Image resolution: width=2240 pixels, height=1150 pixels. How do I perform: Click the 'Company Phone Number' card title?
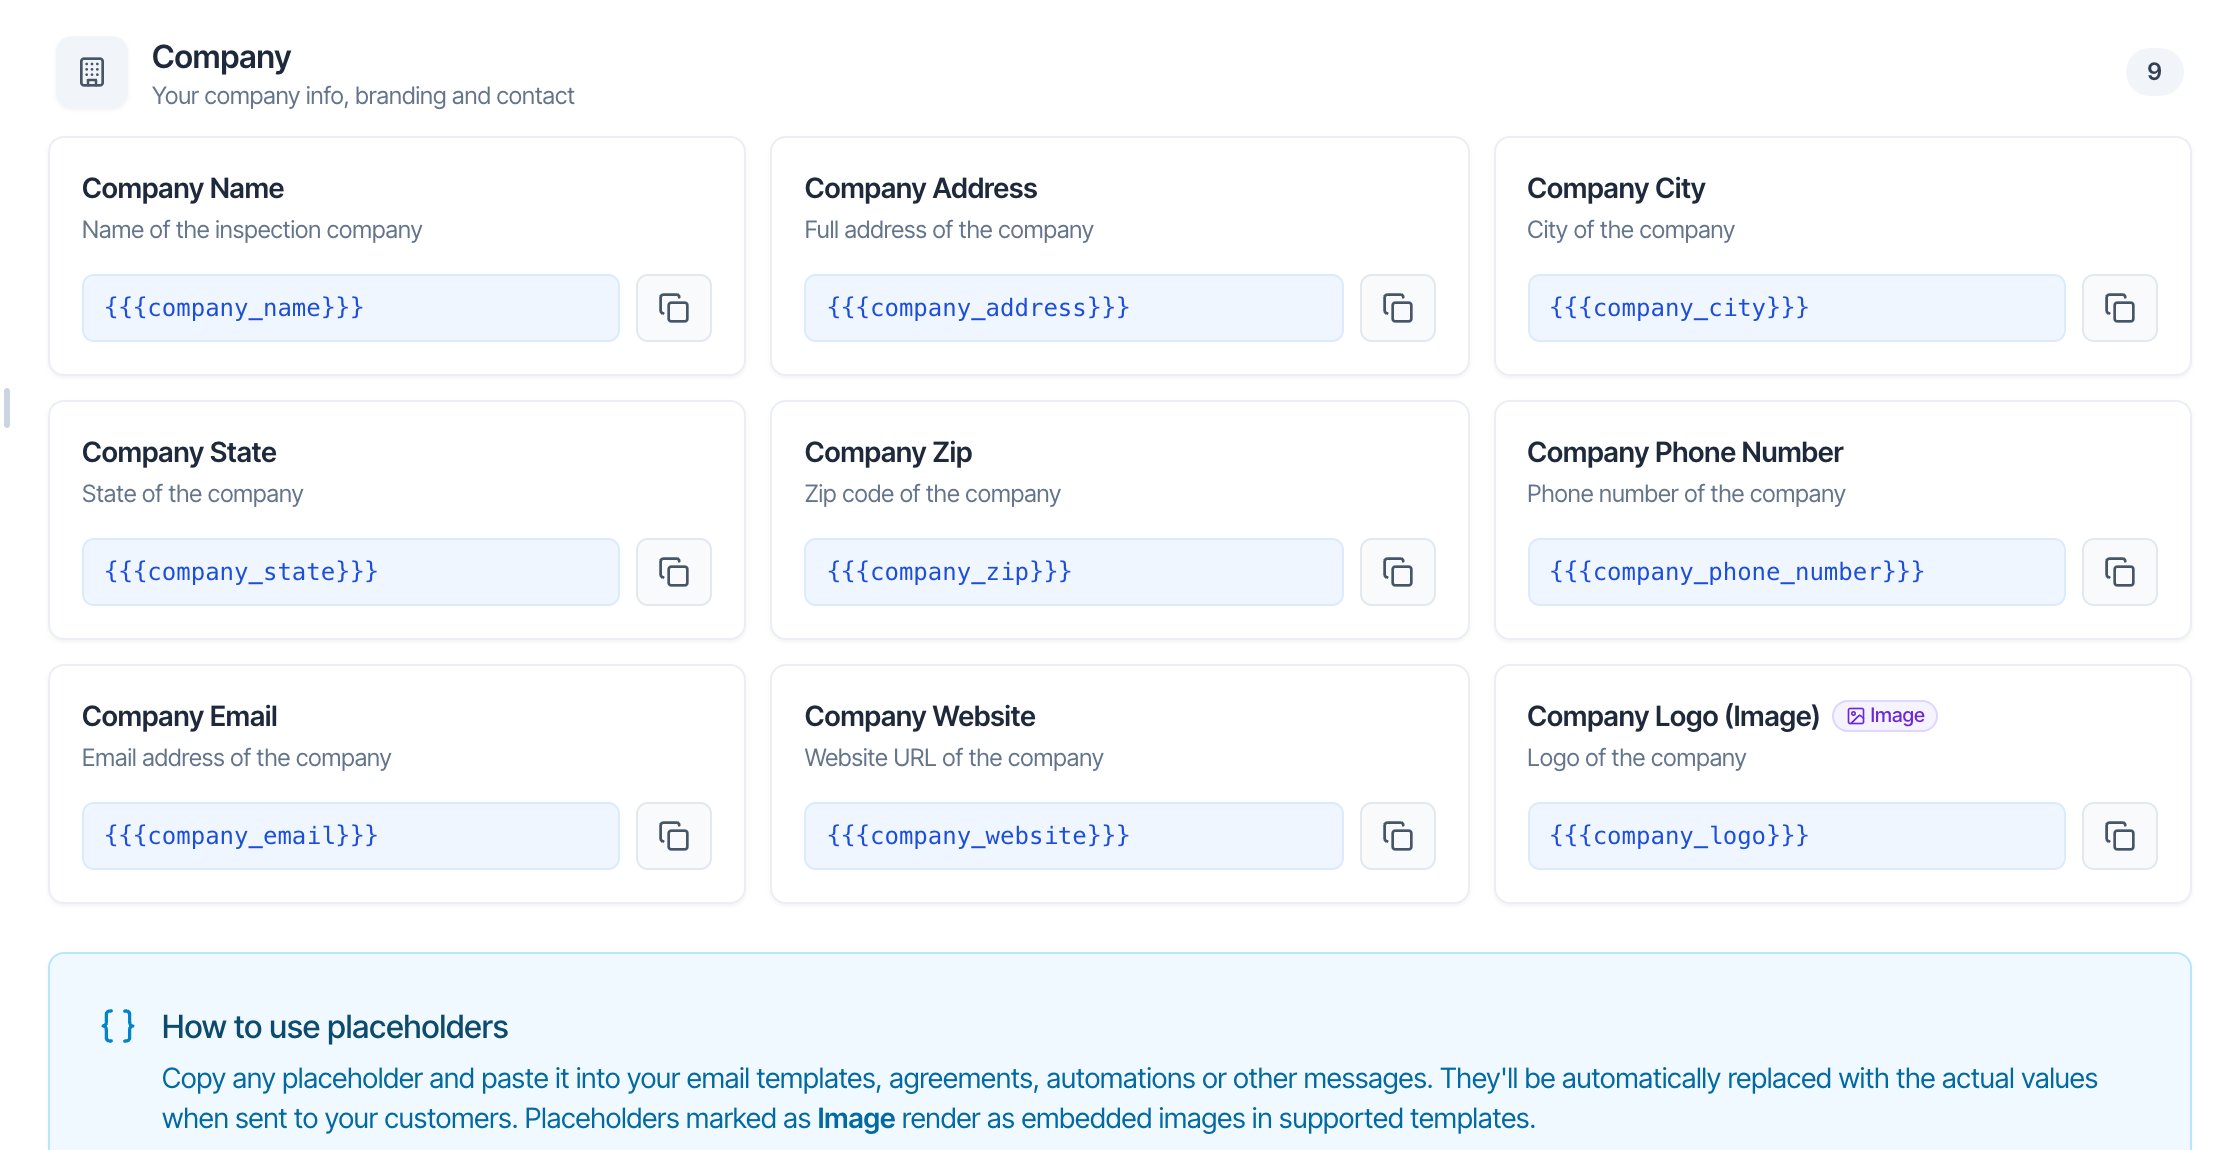tap(1684, 452)
